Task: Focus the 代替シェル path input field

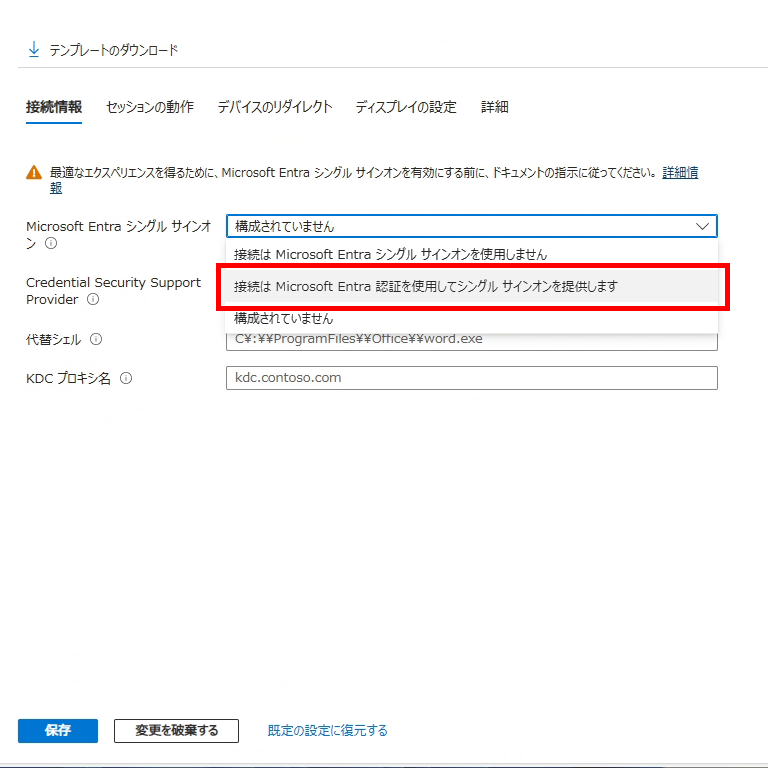Action: coord(472,340)
